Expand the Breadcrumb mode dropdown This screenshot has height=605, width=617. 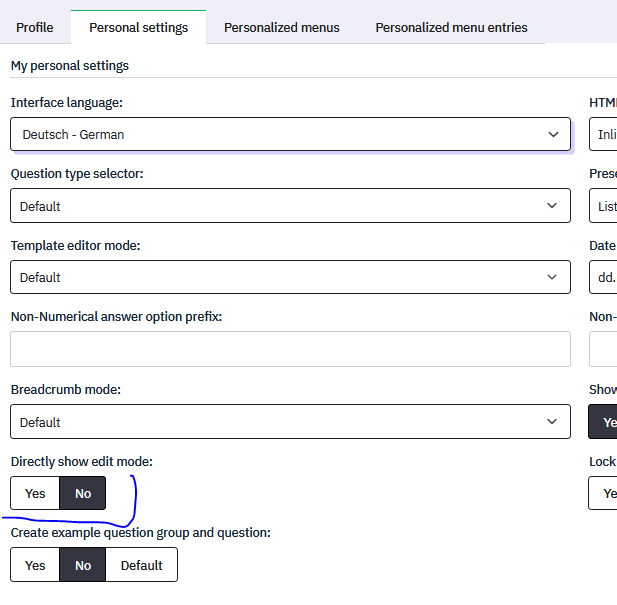click(x=290, y=422)
